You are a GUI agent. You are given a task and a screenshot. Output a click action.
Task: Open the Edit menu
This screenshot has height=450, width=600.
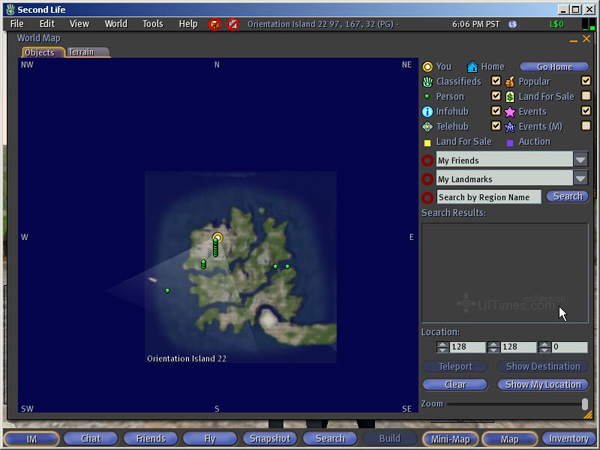point(47,24)
